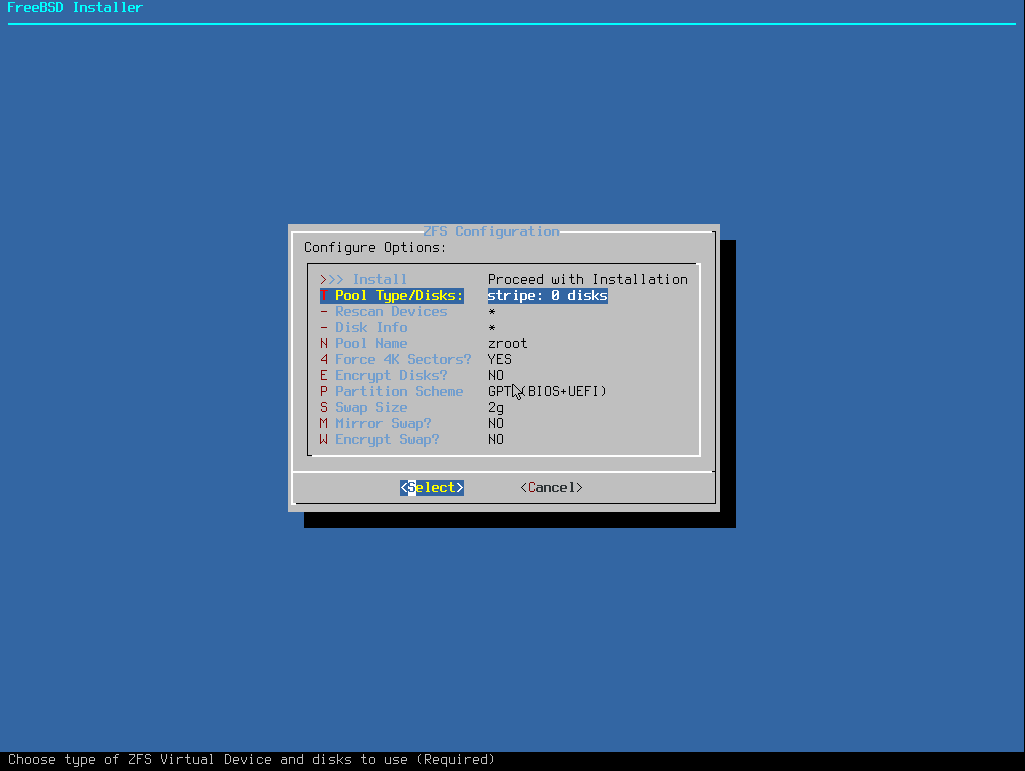Toggle the Mirror Swap option
Viewport: 1025px width, 771px height.
(x=382, y=424)
